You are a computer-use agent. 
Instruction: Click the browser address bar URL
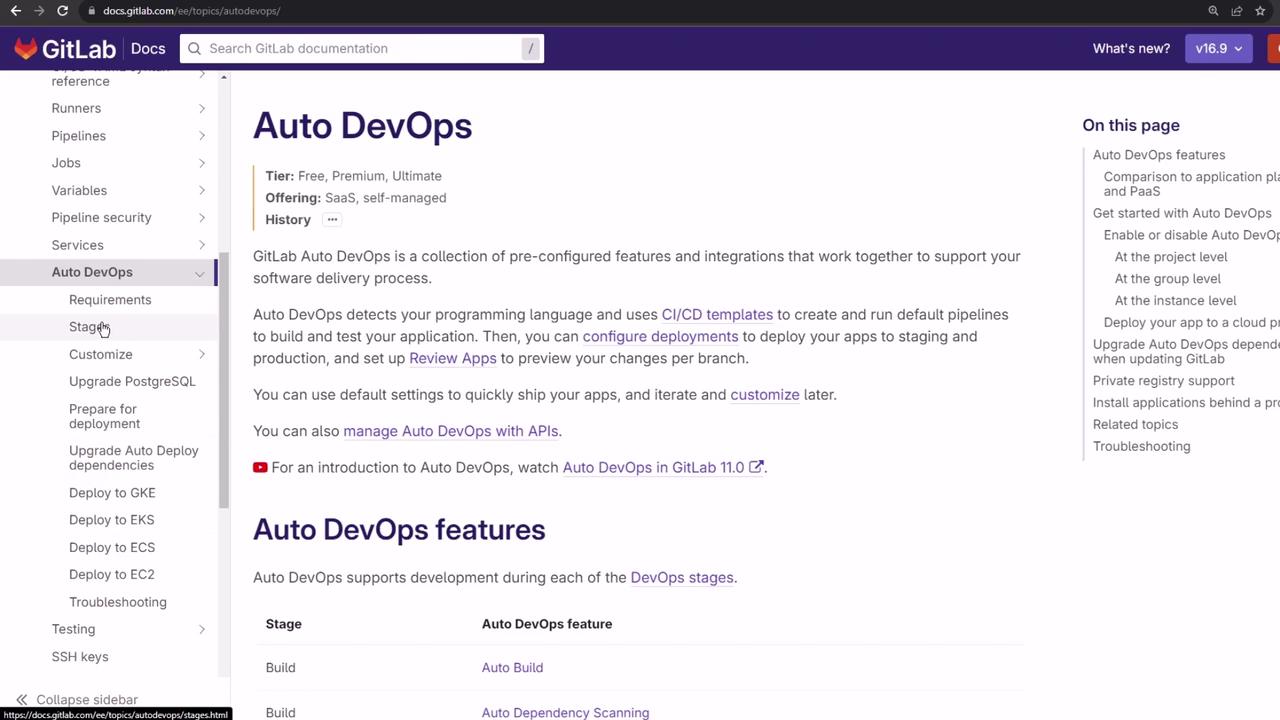[x=191, y=11]
